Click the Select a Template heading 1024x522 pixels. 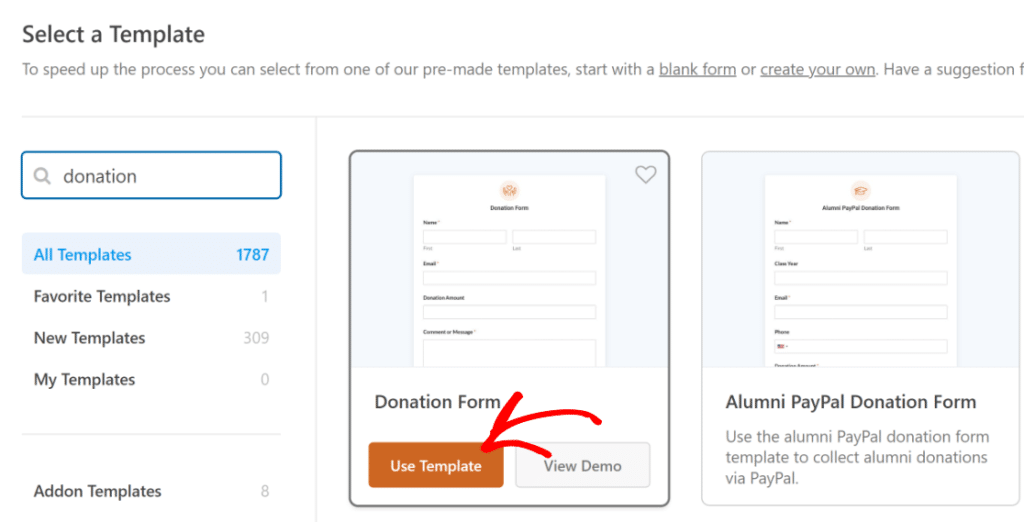[x=113, y=34]
